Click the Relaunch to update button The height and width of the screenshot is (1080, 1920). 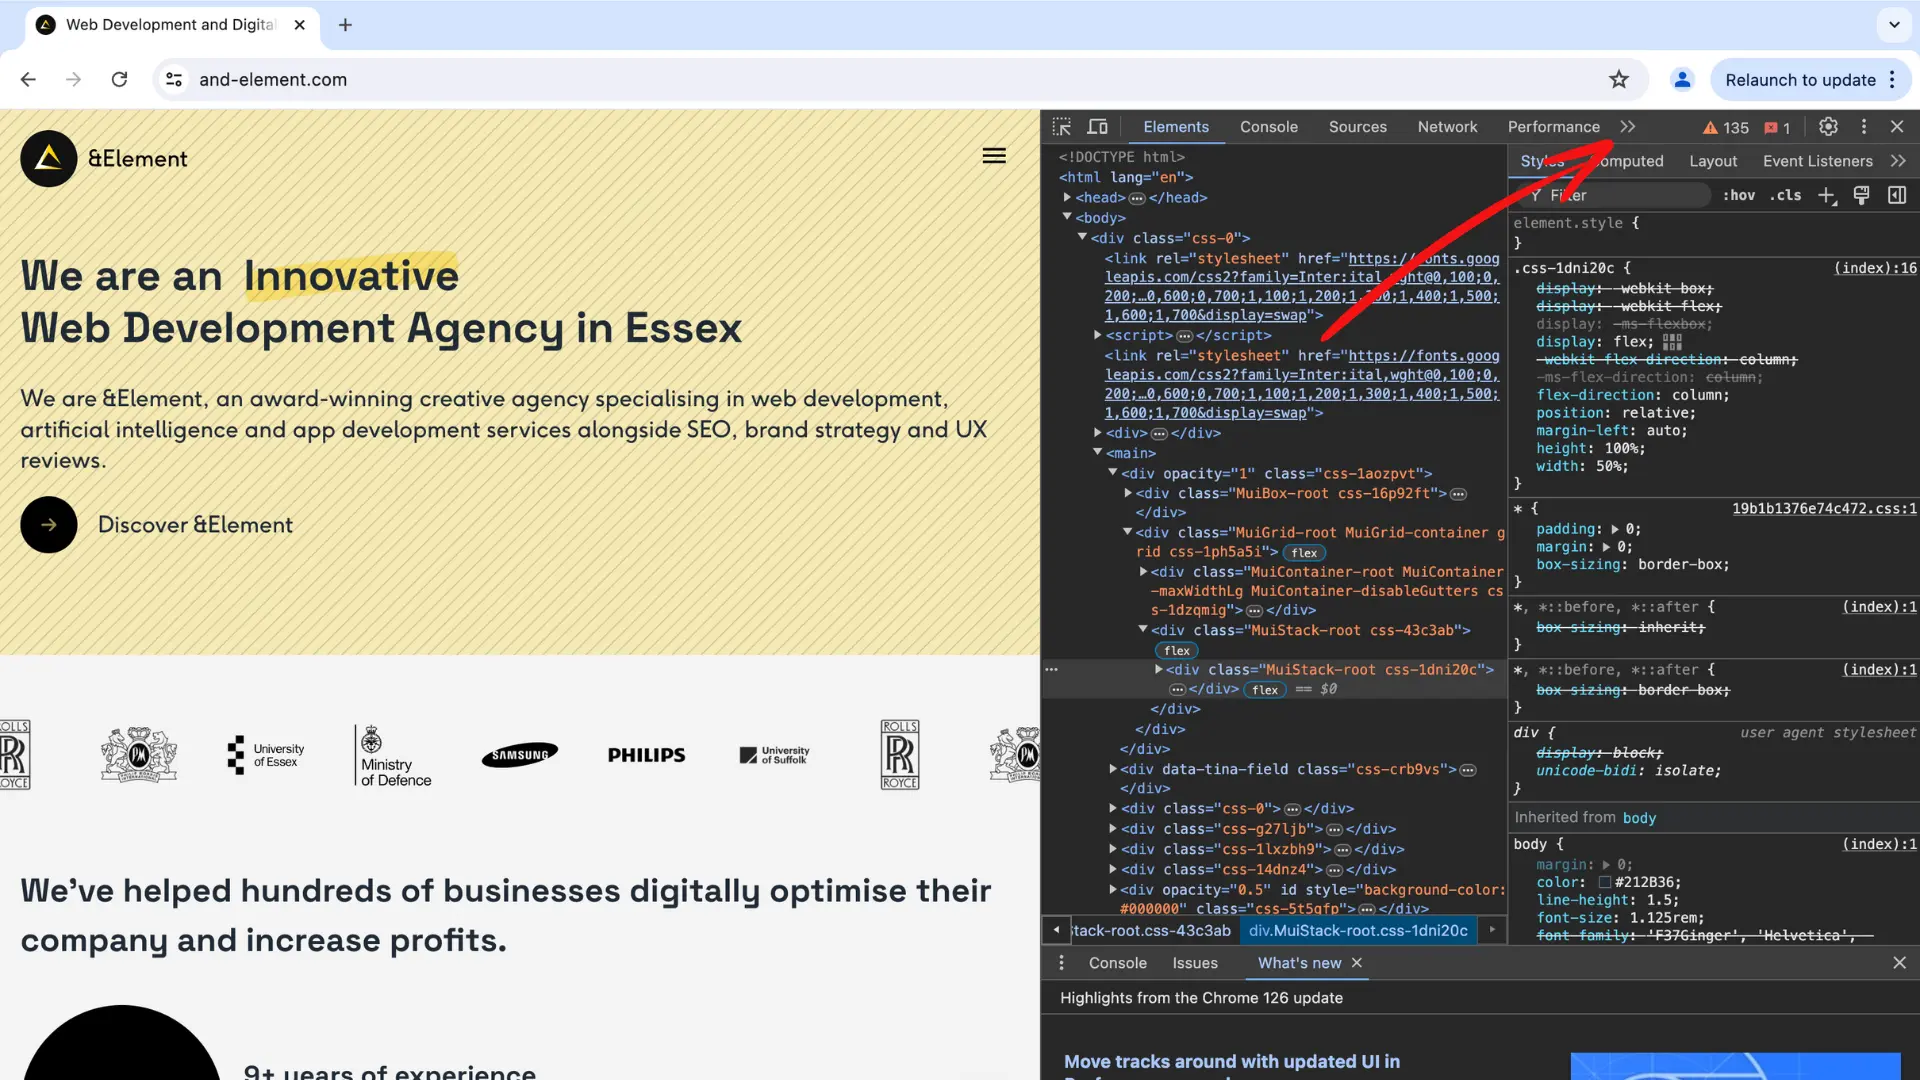point(1800,80)
